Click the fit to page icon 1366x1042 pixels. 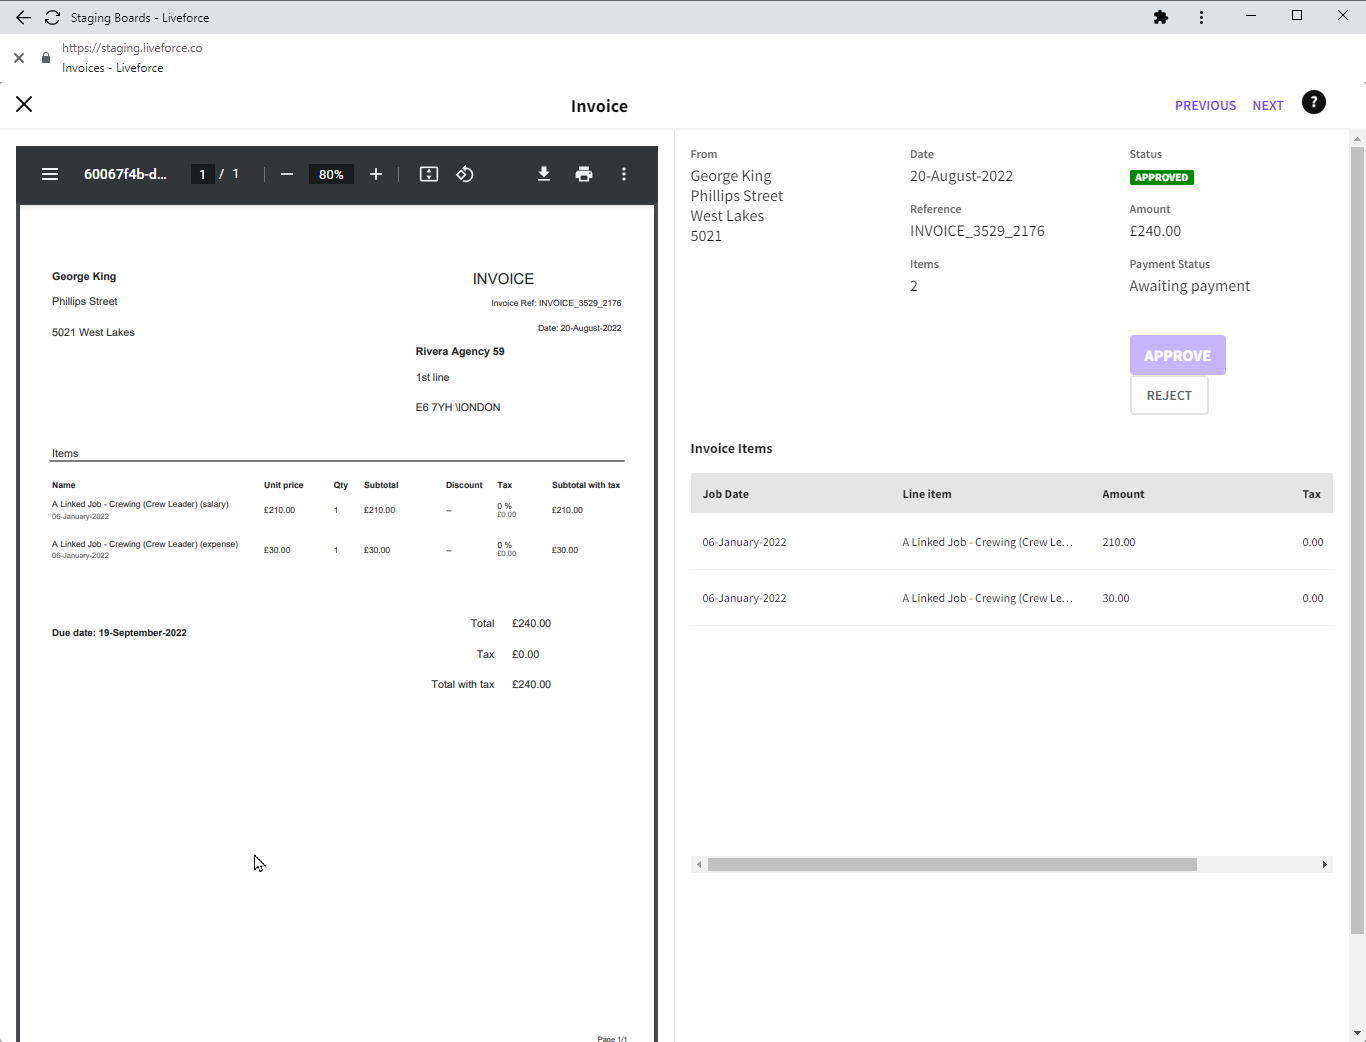coord(429,174)
